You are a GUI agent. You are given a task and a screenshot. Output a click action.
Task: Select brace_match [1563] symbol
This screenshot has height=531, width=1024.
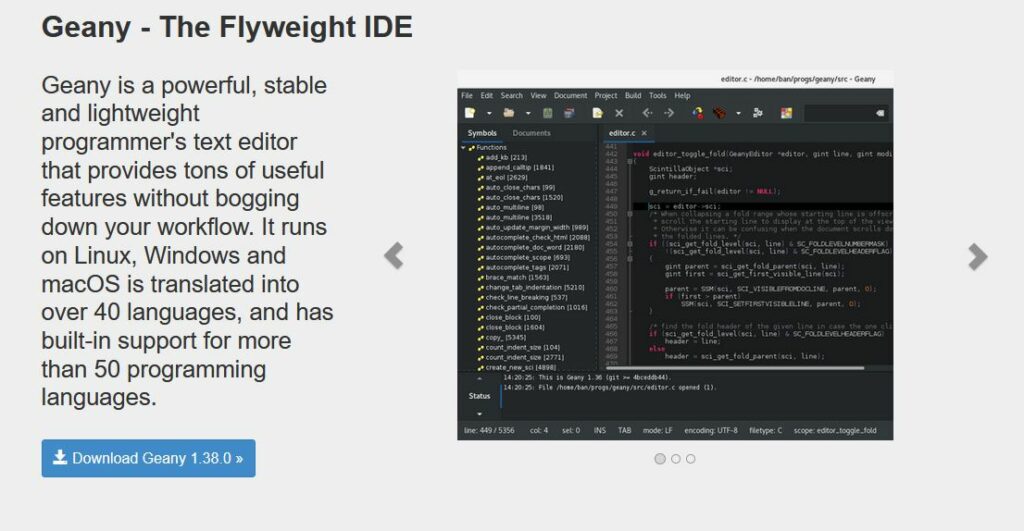point(517,278)
